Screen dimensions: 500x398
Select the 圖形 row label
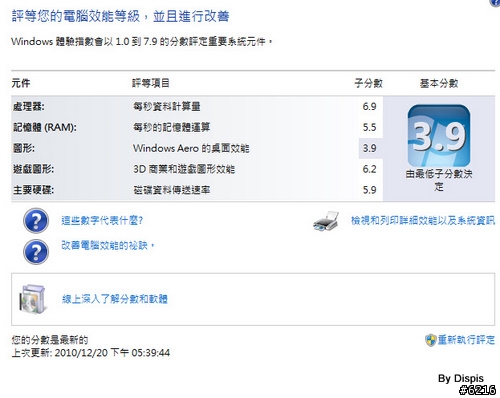coord(24,148)
